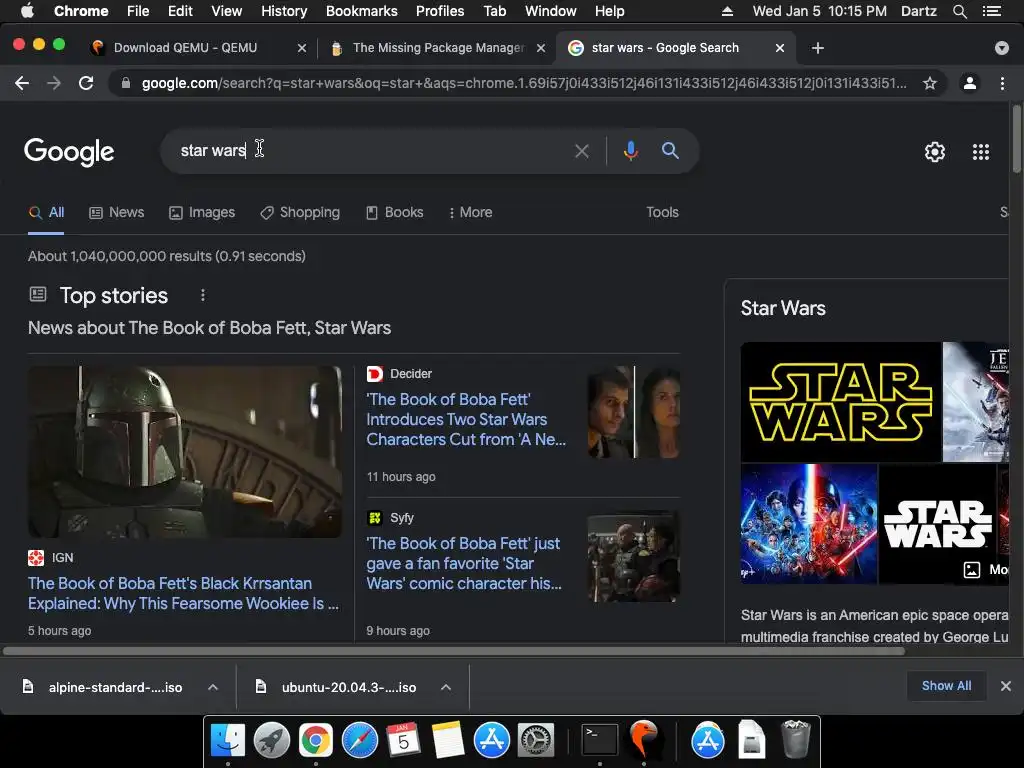Reload the current page
Viewport: 1024px width, 768px height.
tap(86, 83)
